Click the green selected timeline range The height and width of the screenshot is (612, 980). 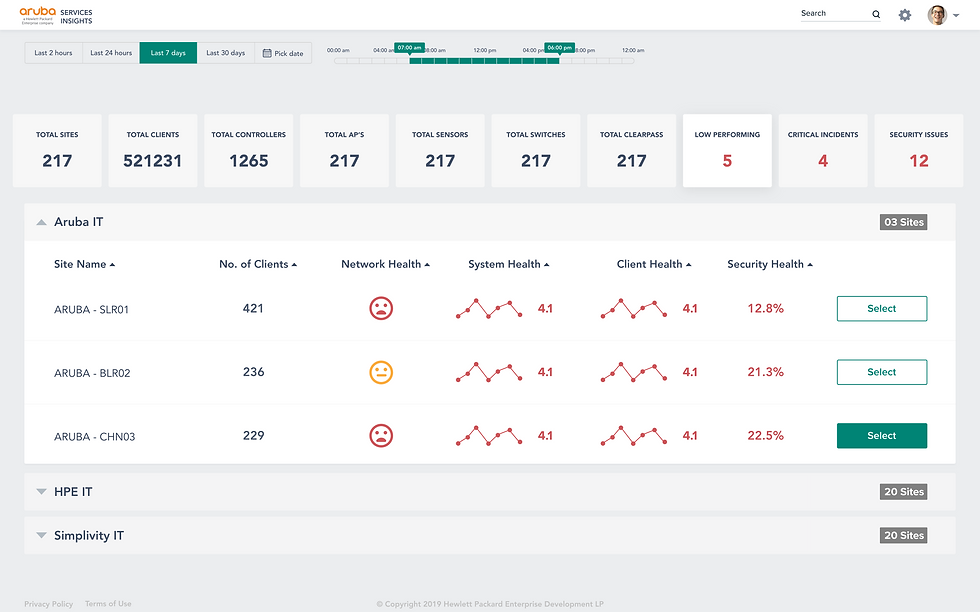(484, 61)
